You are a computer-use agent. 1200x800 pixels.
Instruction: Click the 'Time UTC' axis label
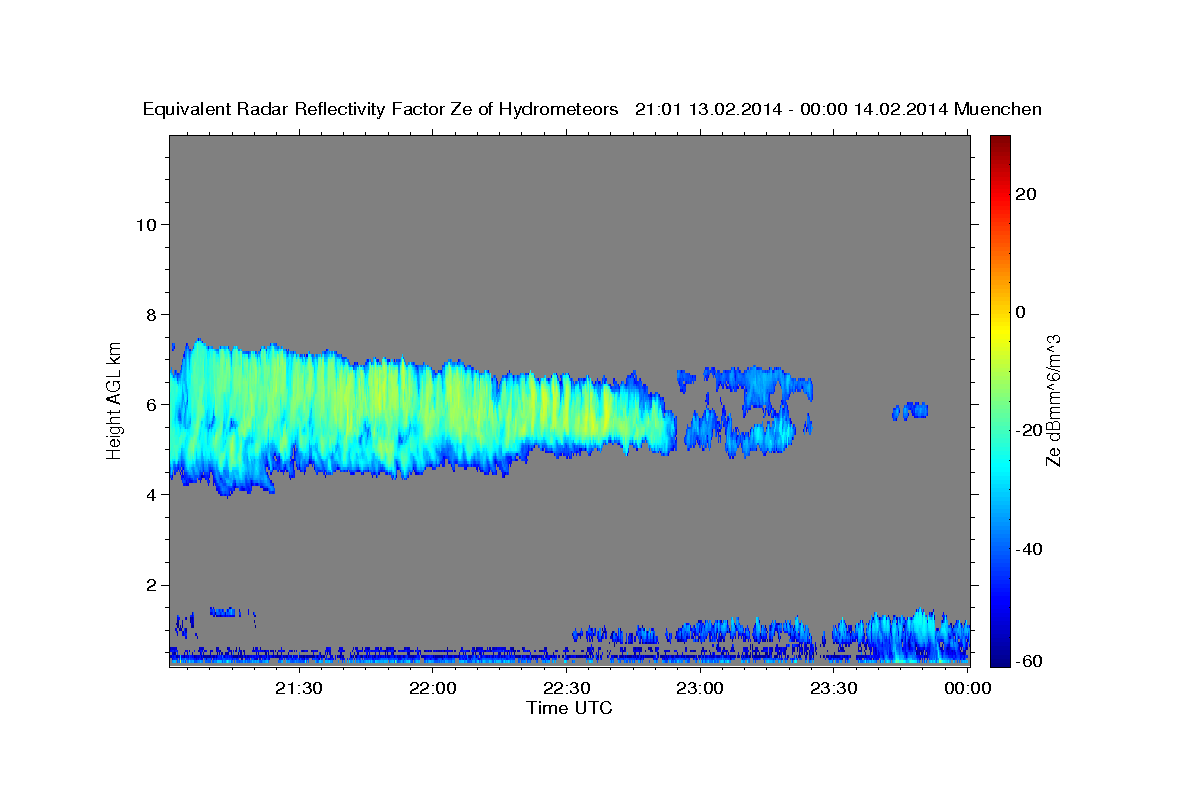pos(569,709)
